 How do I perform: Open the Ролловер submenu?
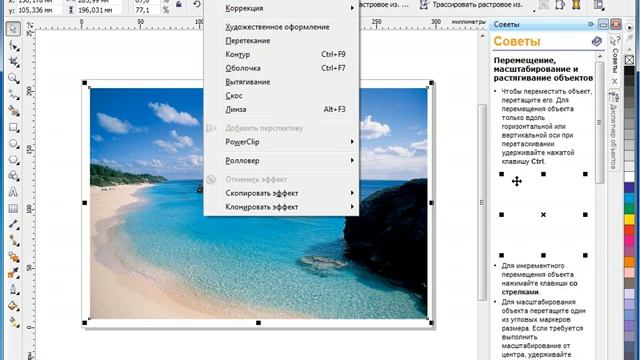[282, 160]
